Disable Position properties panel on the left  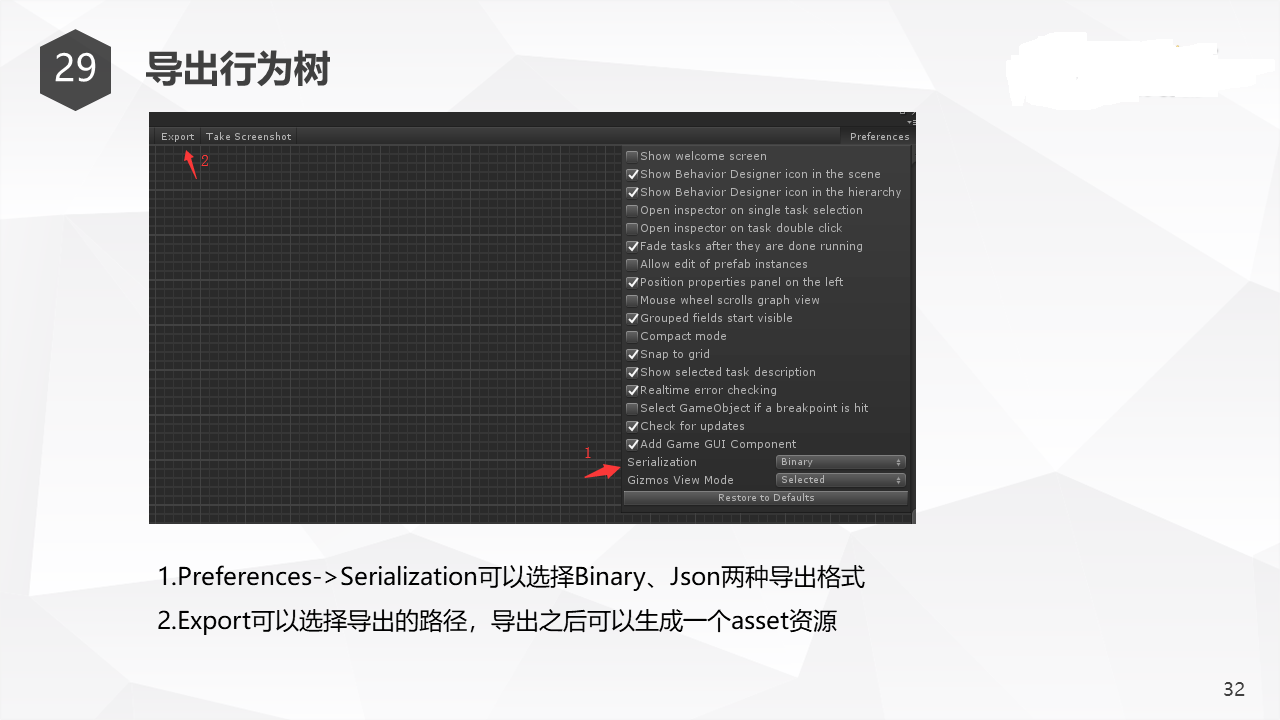(631, 282)
